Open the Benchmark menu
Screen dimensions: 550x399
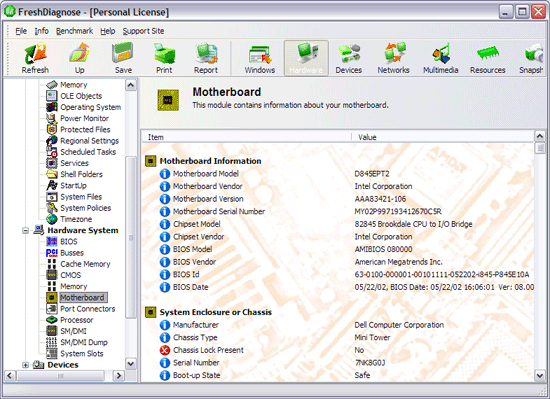click(x=74, y=31)
